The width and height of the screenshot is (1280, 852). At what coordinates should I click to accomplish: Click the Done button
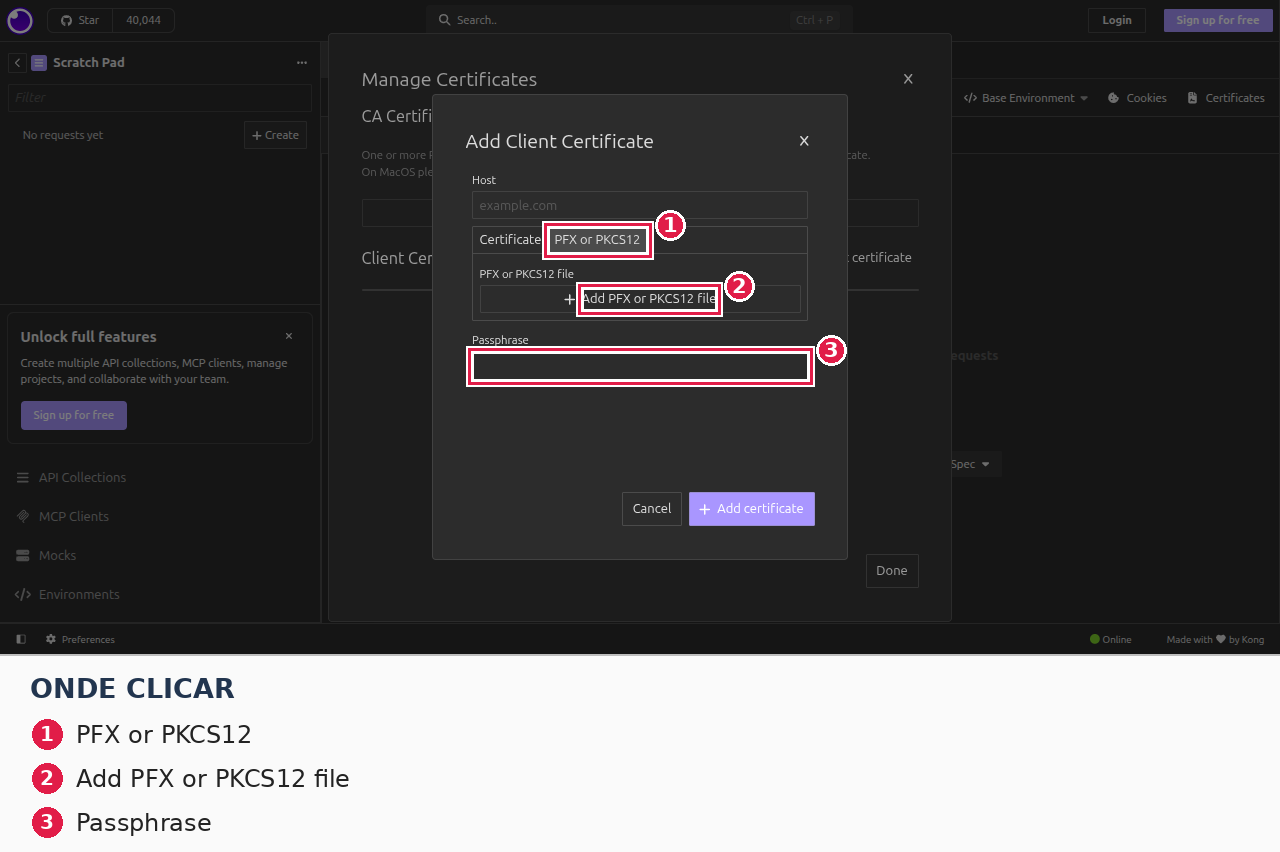[x=892, y=571]
